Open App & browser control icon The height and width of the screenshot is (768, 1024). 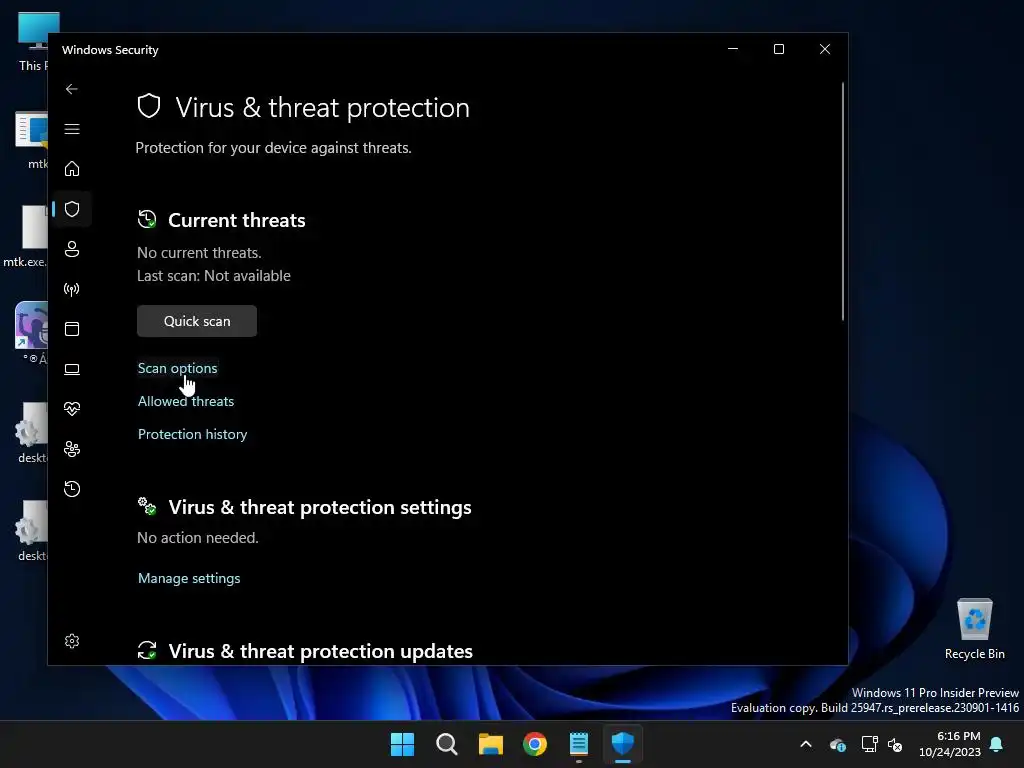[72, 328]
